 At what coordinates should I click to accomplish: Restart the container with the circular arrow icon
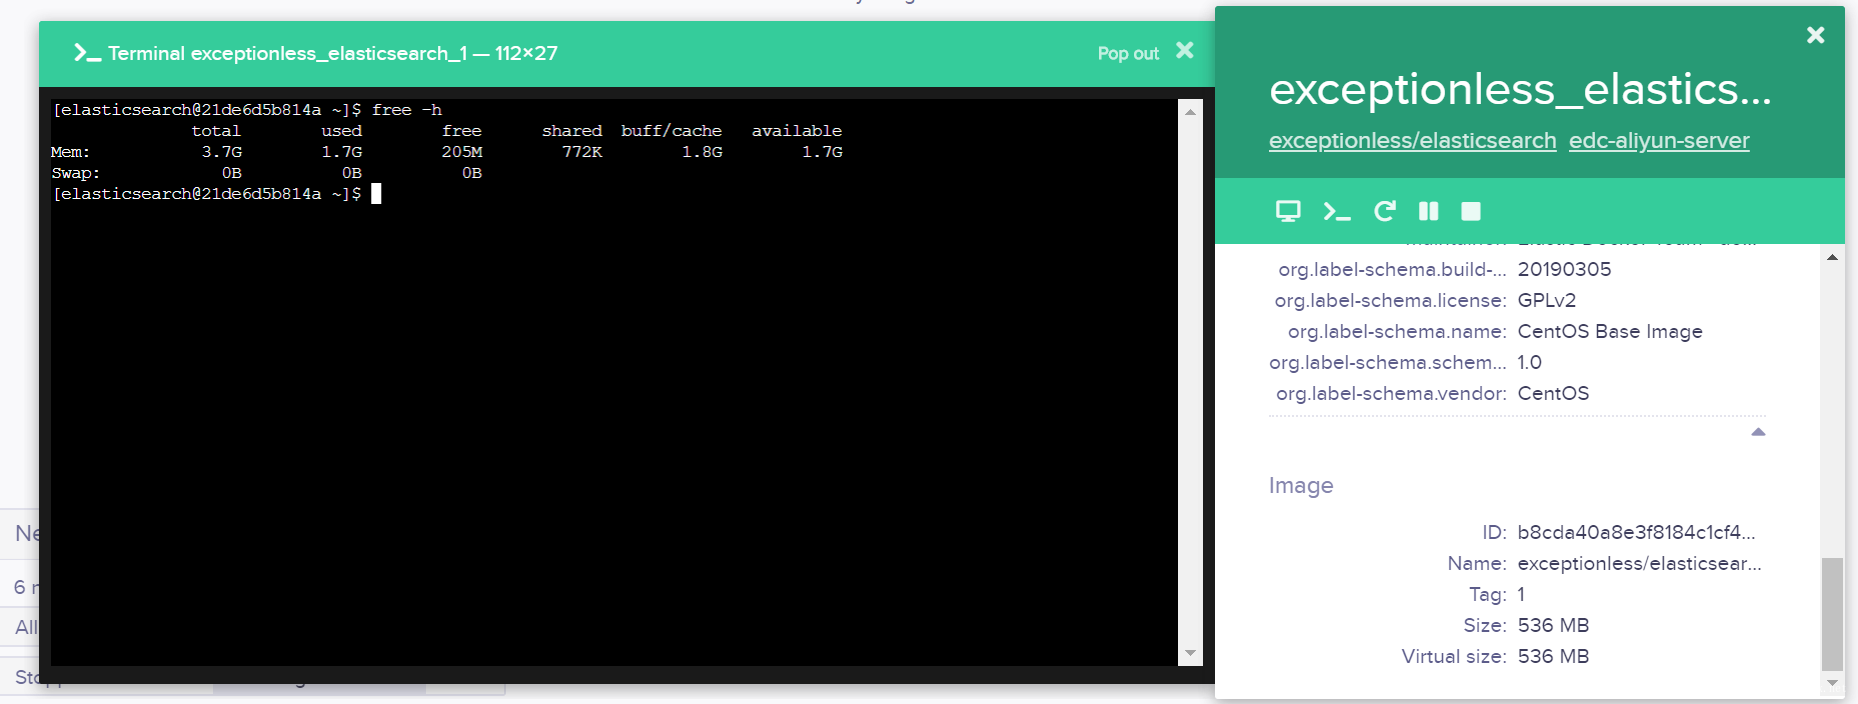coord(1384,211)
